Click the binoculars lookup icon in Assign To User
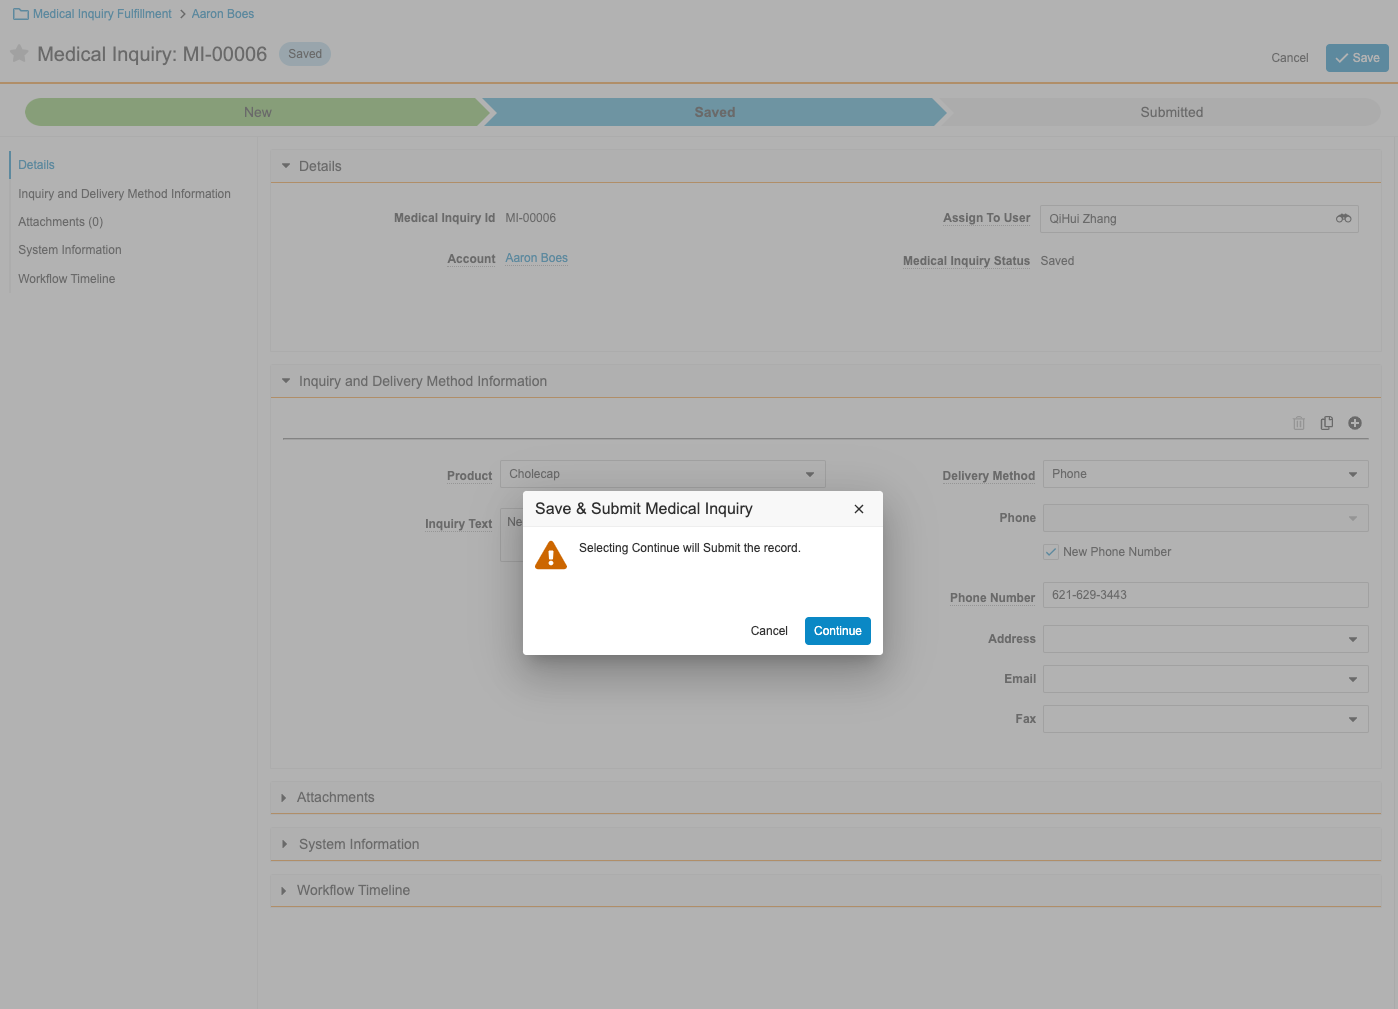 (1343, 219)
